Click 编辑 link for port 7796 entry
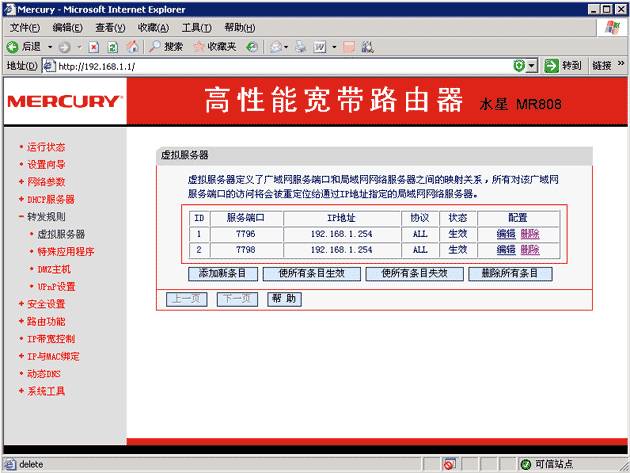630x473 pixels. pyautogui.click(x=506, y=234)
